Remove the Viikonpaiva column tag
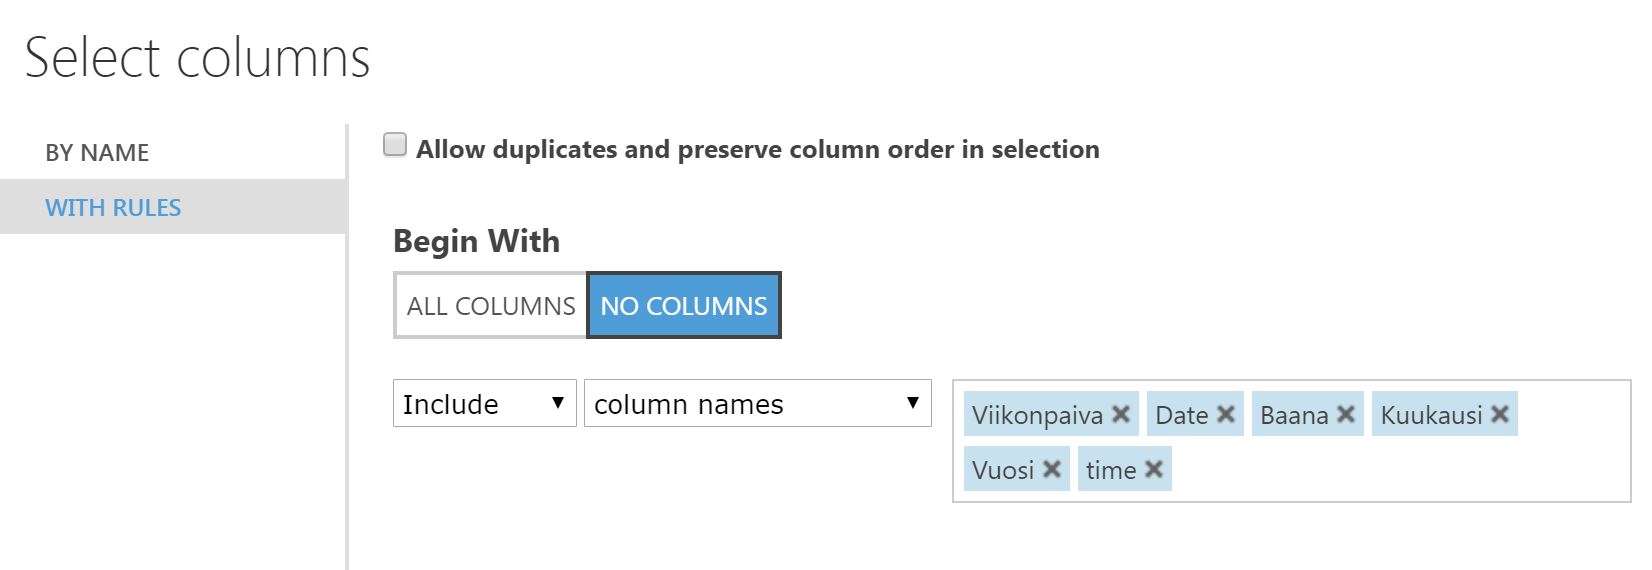 click(x=1121, y=414)
